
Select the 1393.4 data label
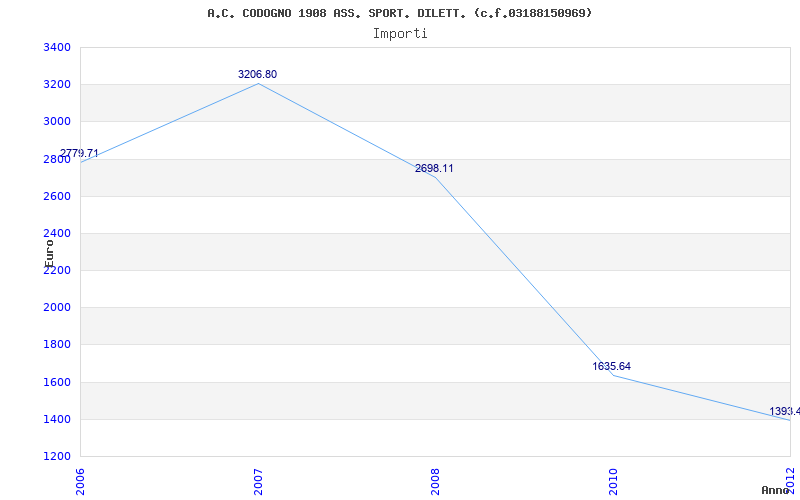tap(785, 411)
